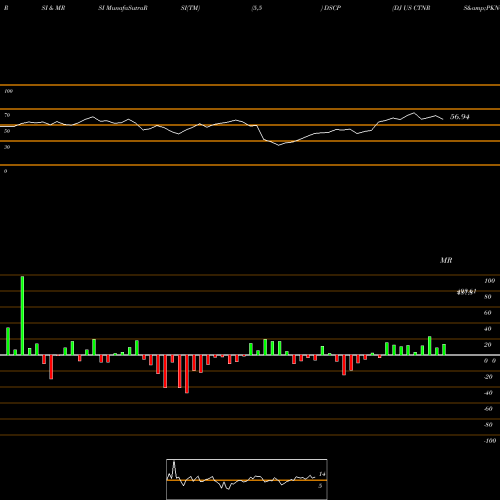Screen dimensions: 500x500
Task: Click the "SI MunafaSutraR" header text
Action: (x=123, y=8)
